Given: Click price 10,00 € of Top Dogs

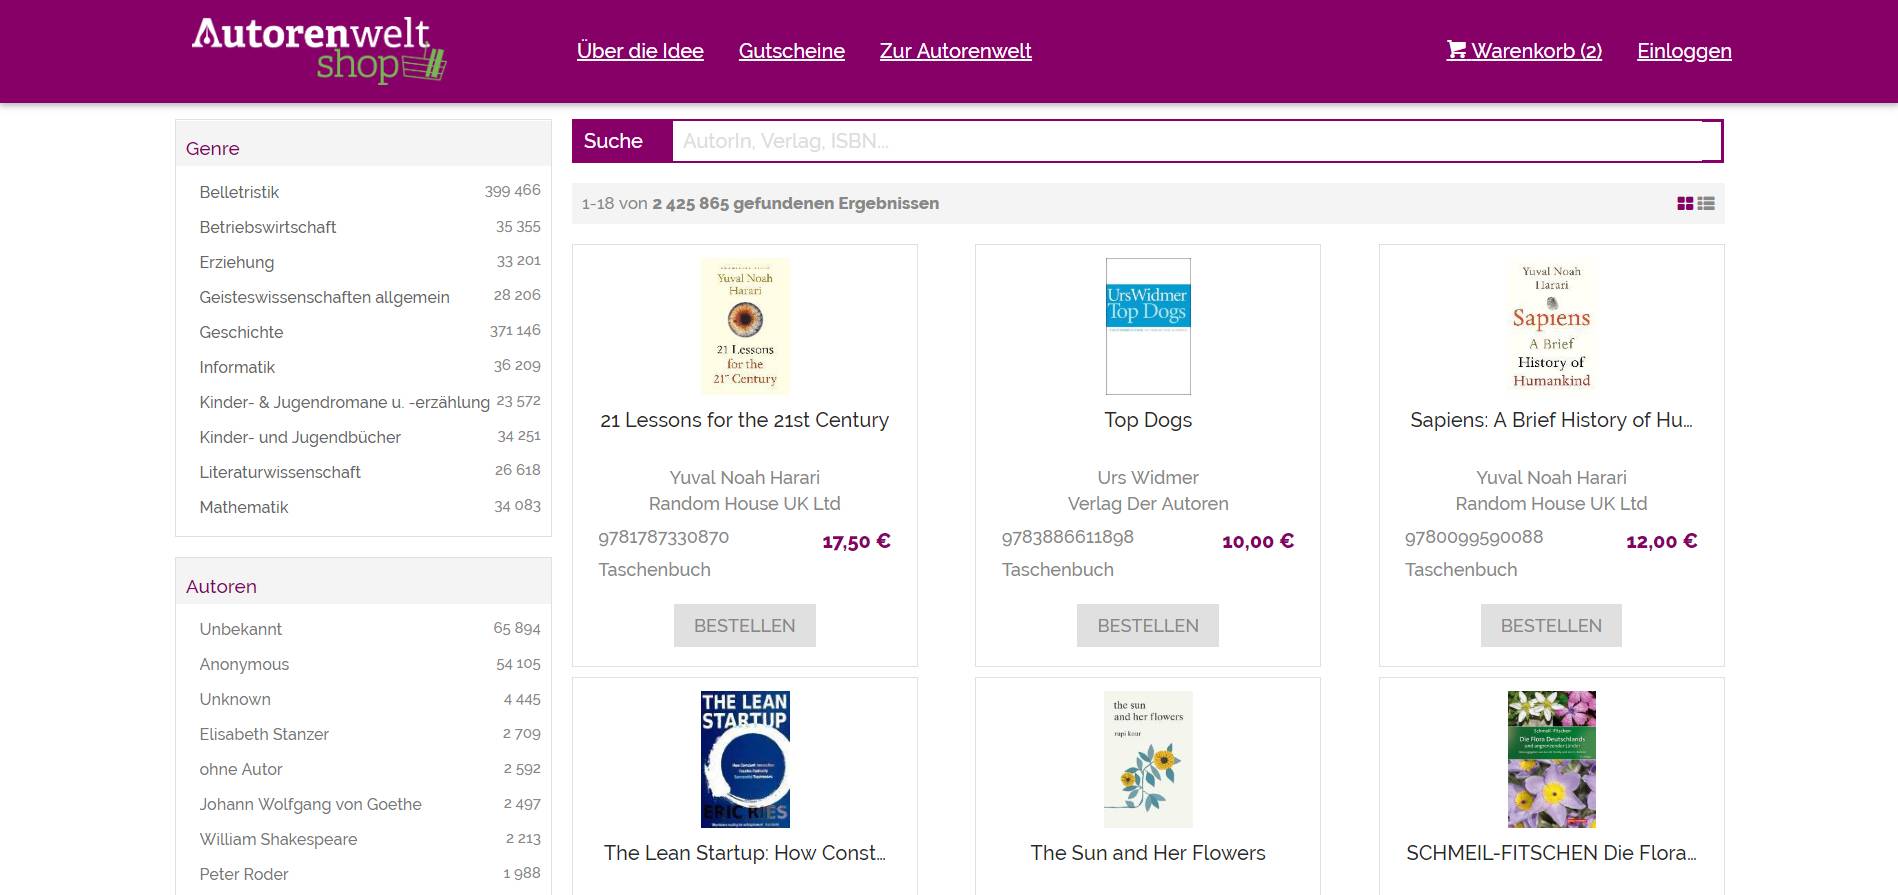Looking at the screenshot, I should point(1258,541).
